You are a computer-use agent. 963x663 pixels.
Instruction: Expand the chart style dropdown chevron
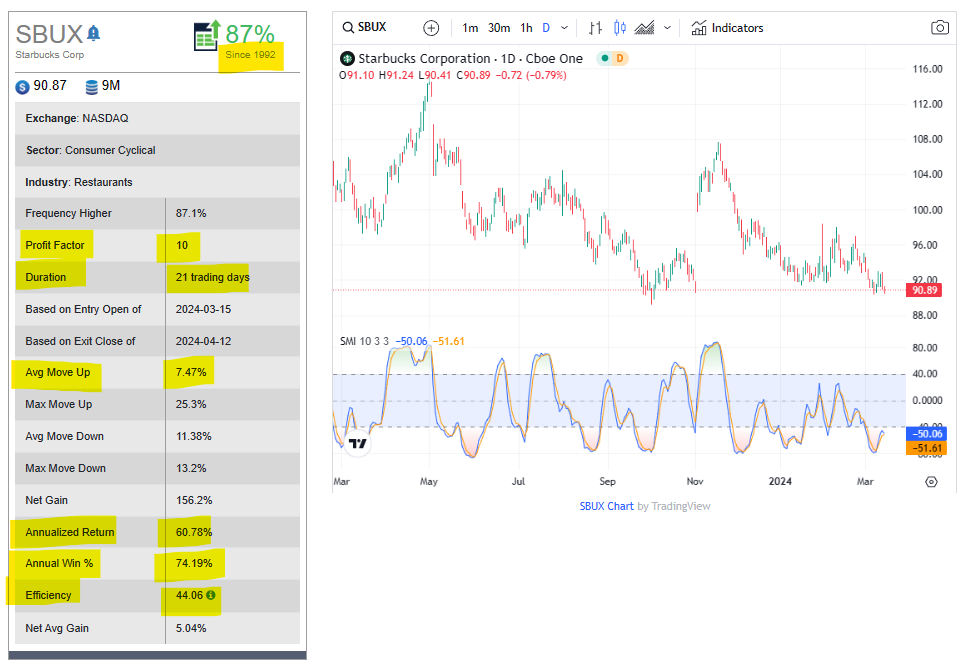pyautogui.click(x=668, y=28)
